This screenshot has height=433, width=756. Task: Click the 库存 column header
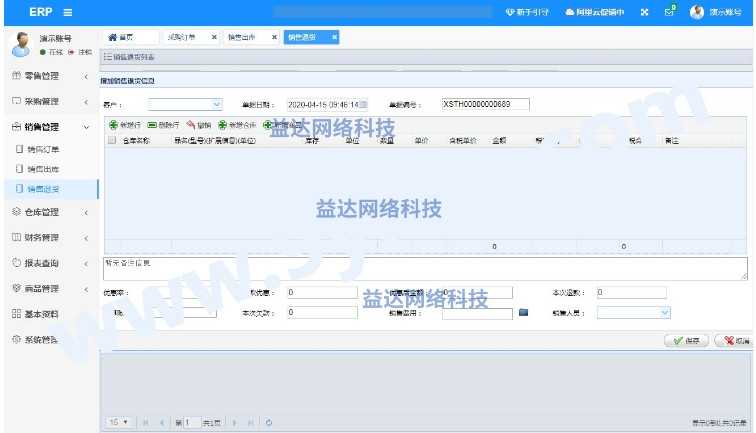[312, 140]
